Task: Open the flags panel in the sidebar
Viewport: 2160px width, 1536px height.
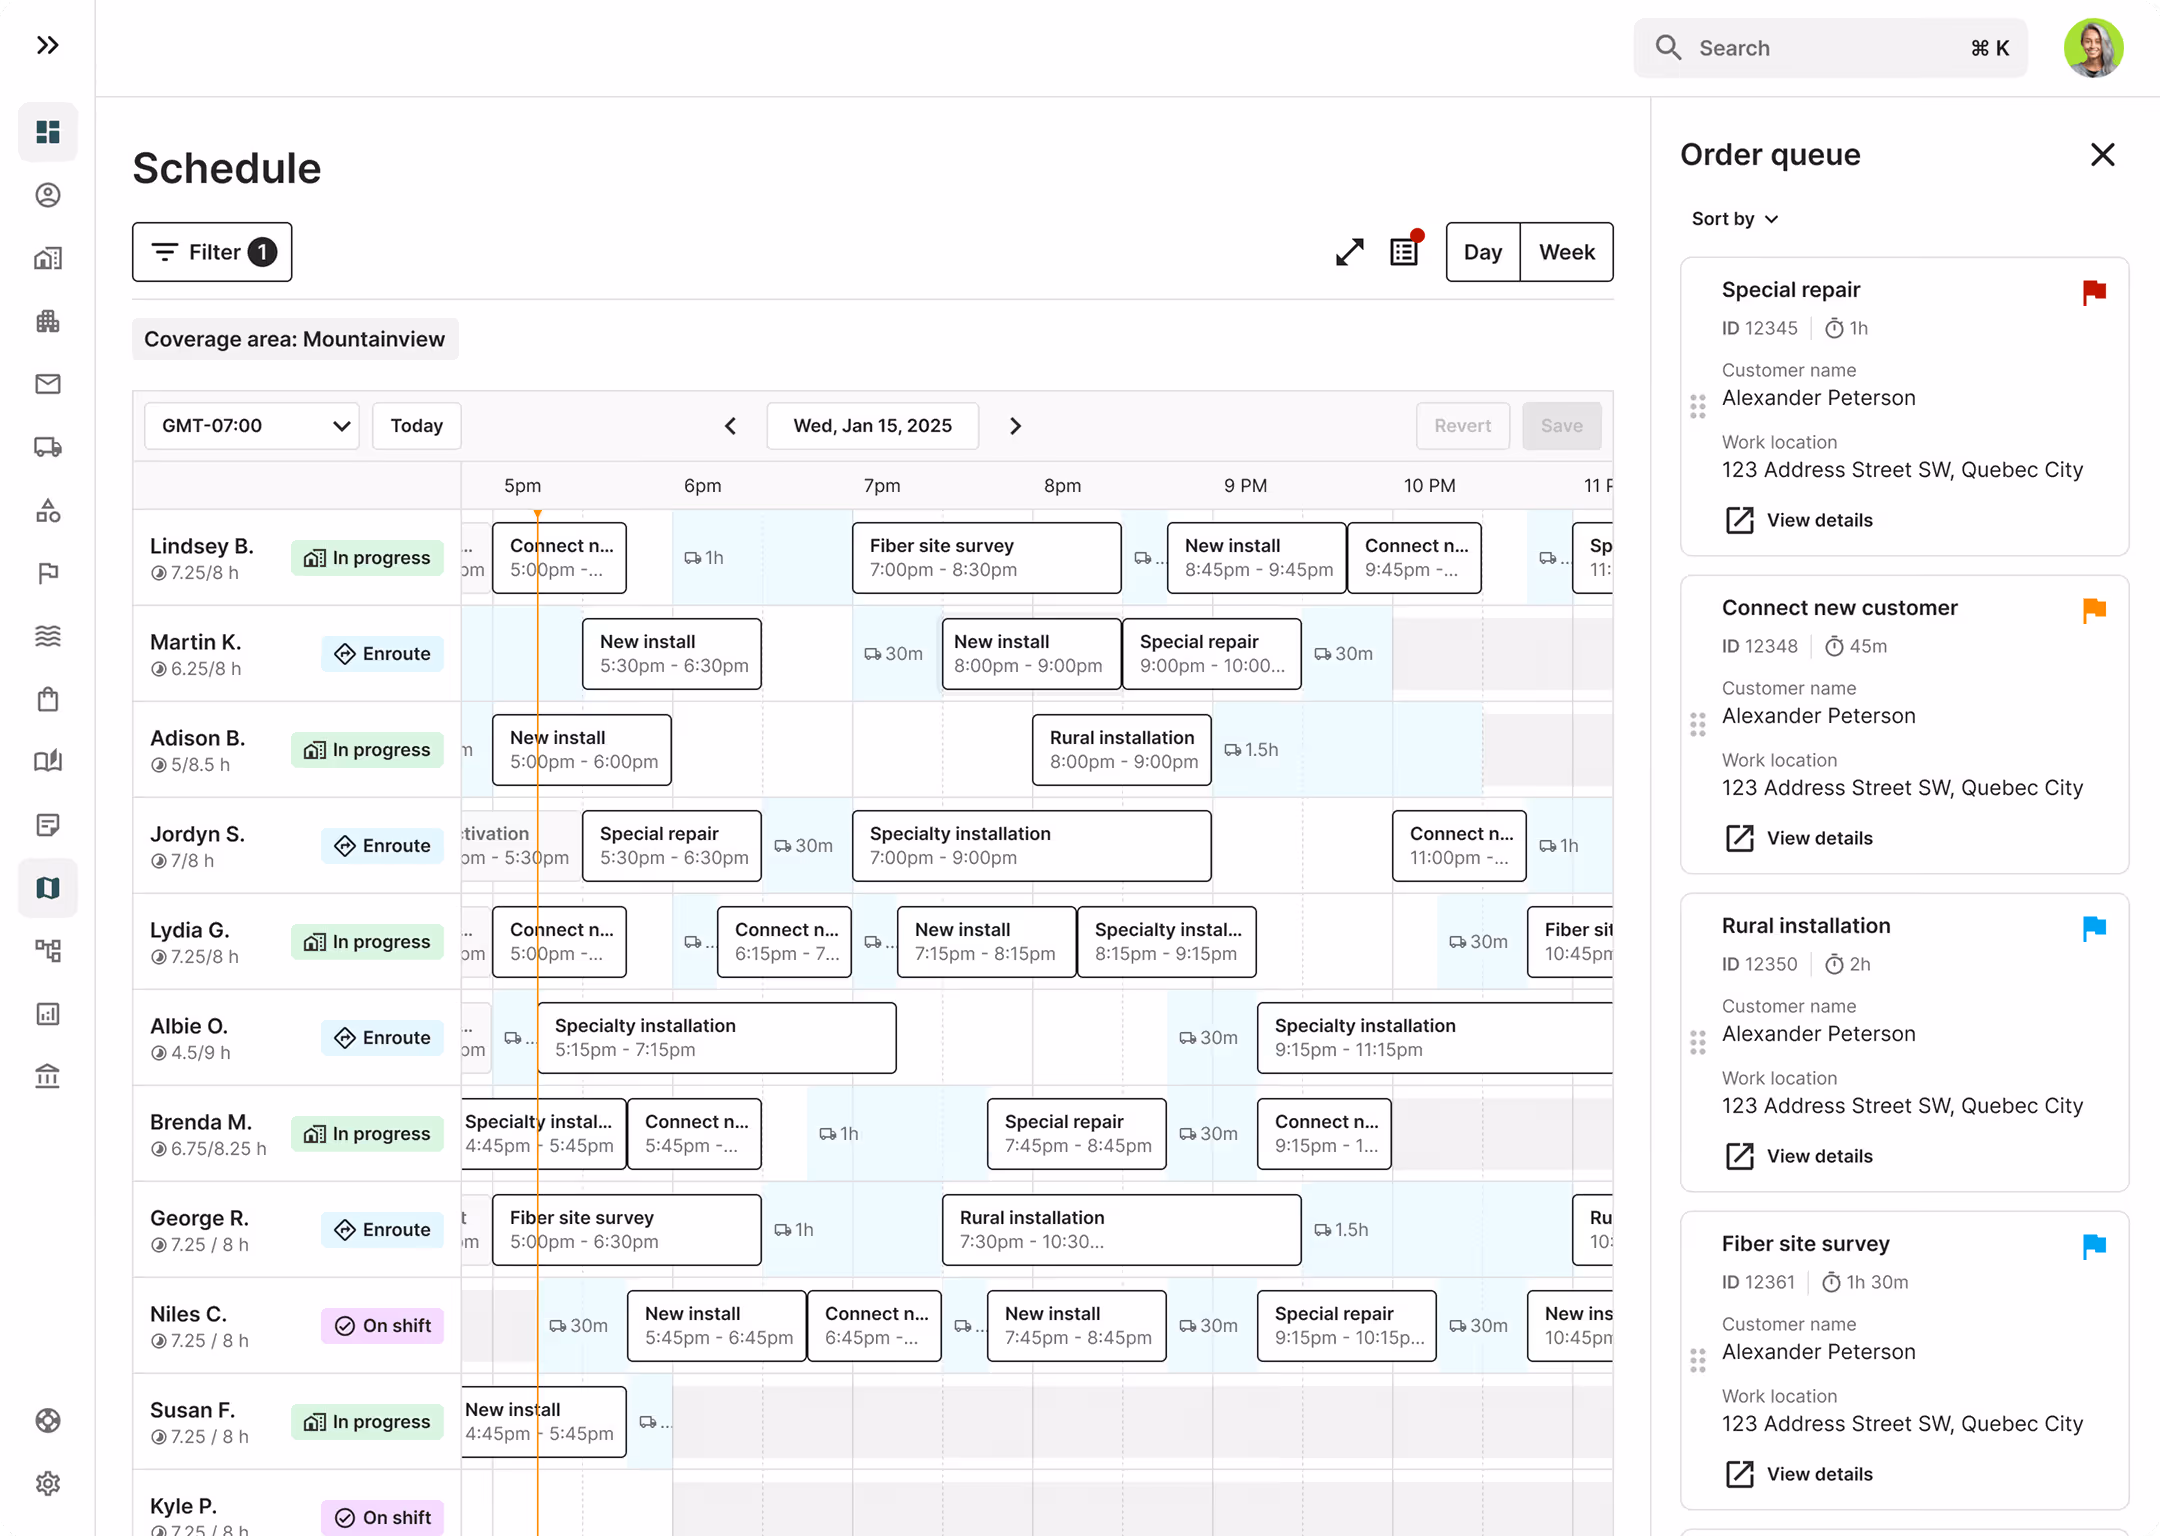Action: 48,573
